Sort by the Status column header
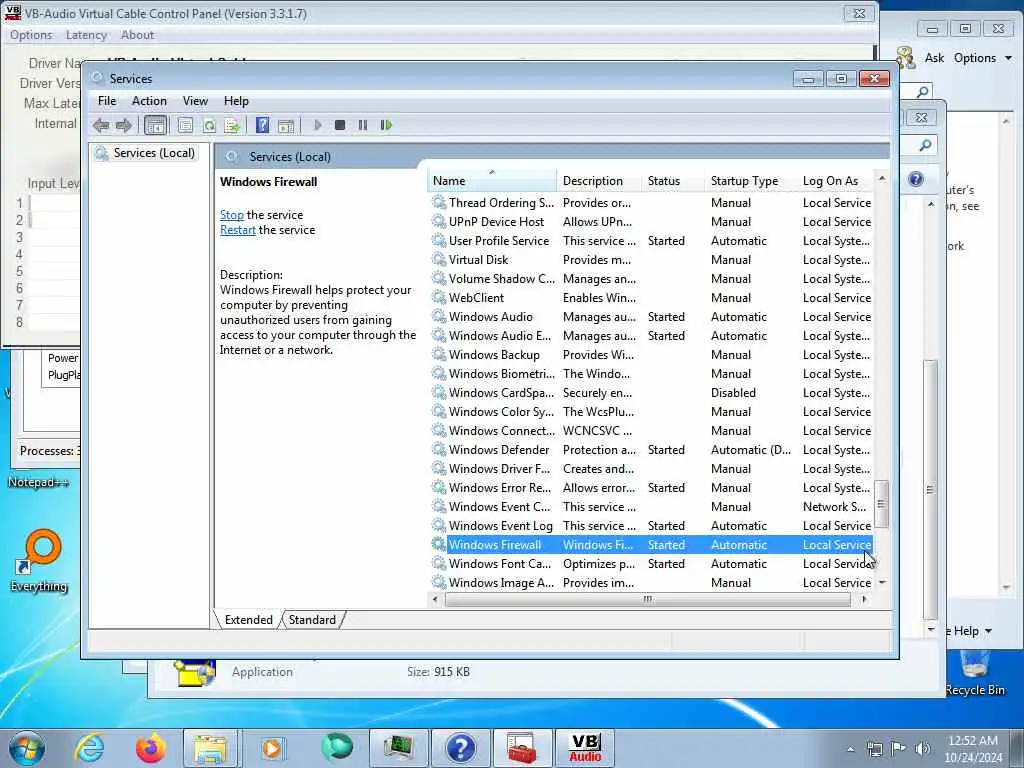Image resolution: width=1024 pixels, height=768 pixels. (673, 181)
